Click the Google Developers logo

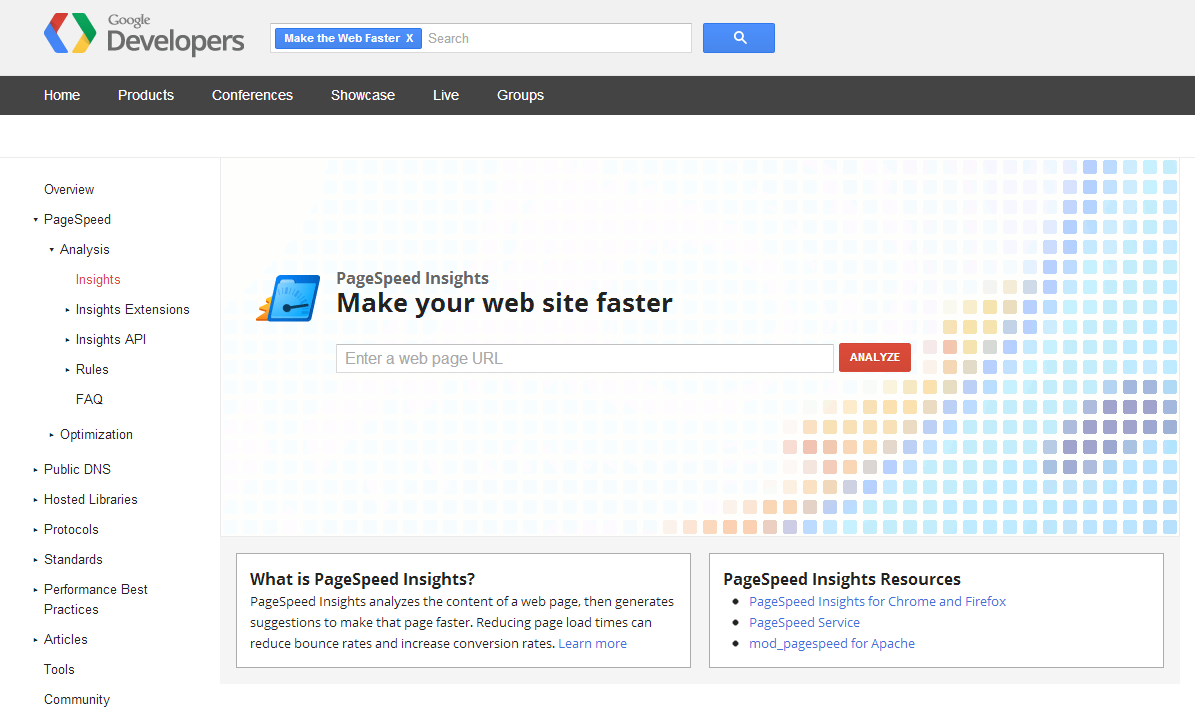pyautogui.click(x=144, y=37)
